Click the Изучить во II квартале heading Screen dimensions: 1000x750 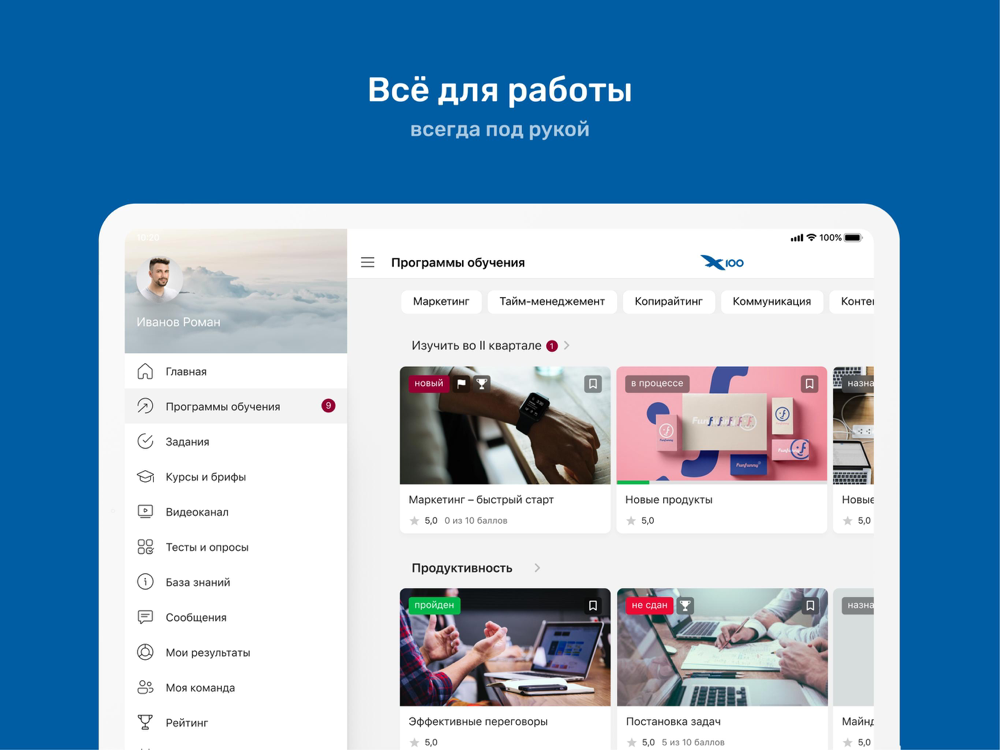coord(476,345)
